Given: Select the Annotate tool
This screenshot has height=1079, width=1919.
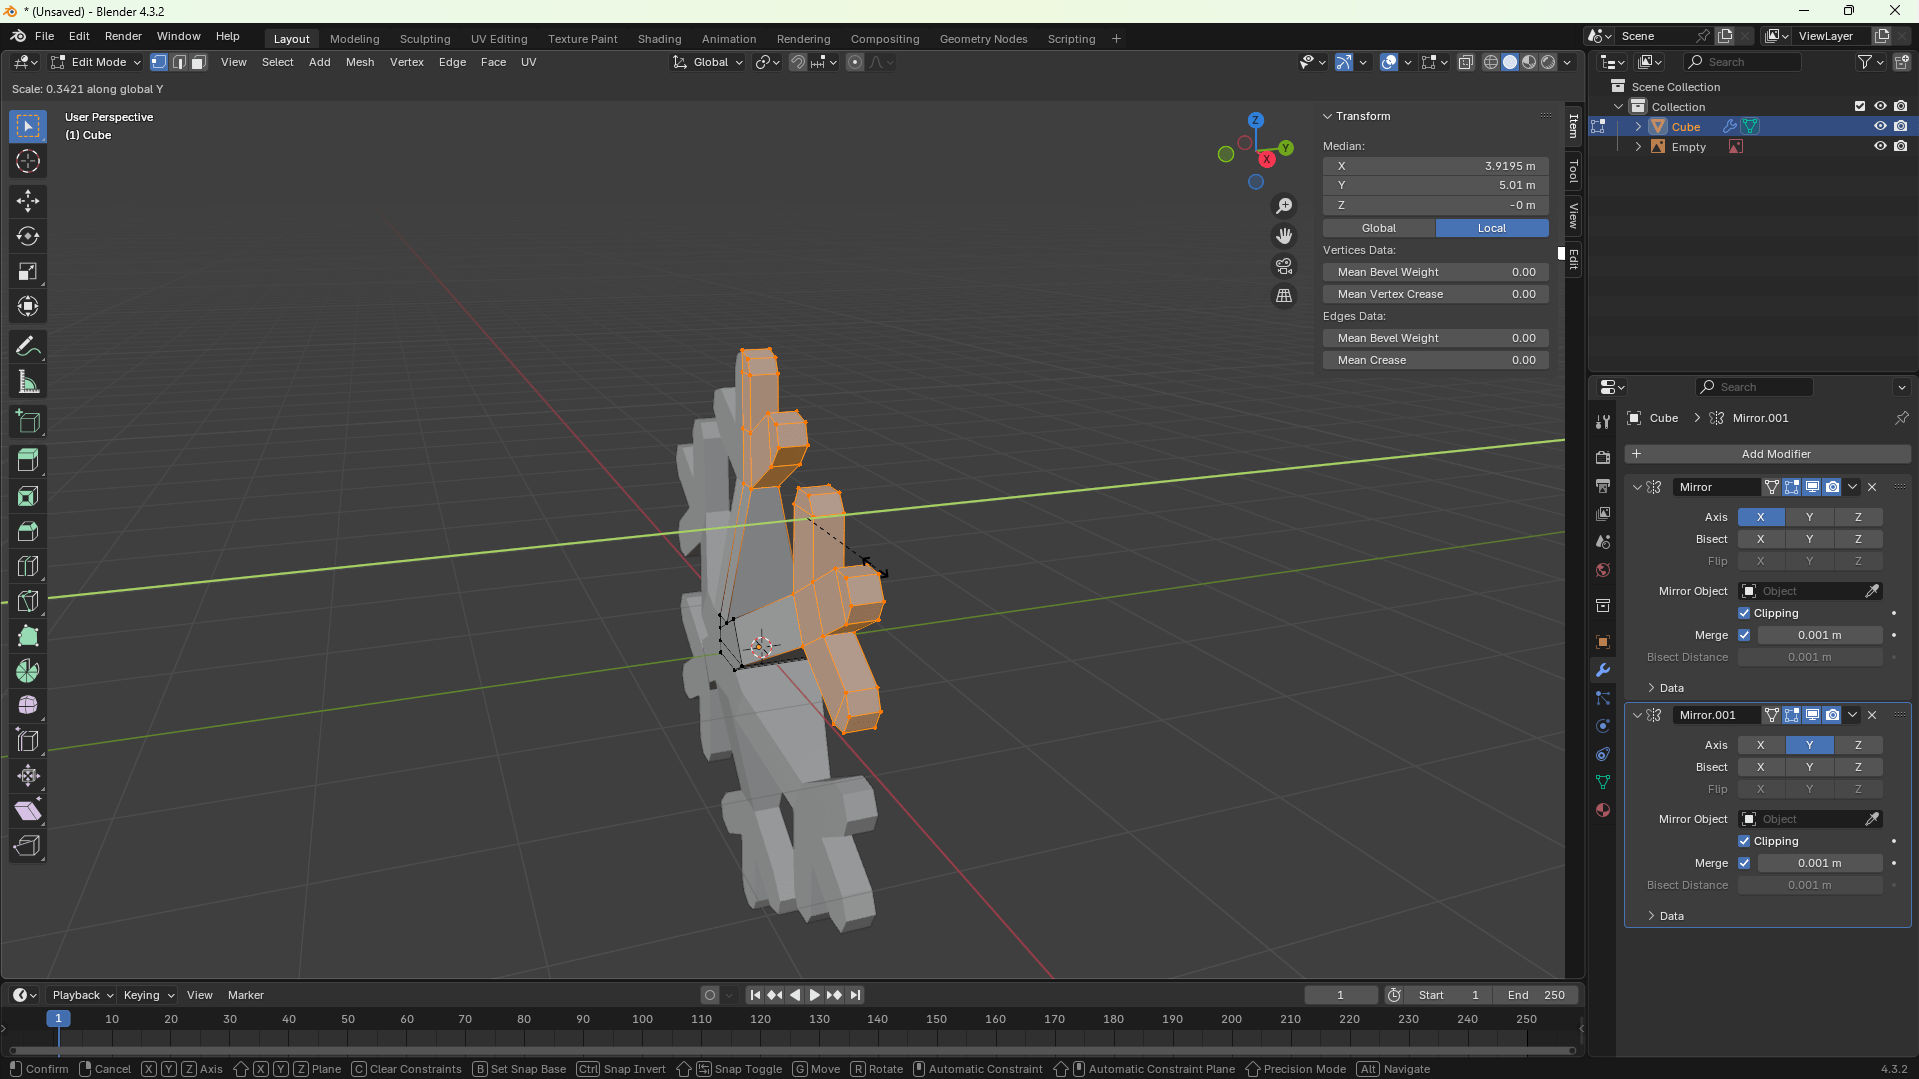Looking at the screenshot, I should pos(28,347).
